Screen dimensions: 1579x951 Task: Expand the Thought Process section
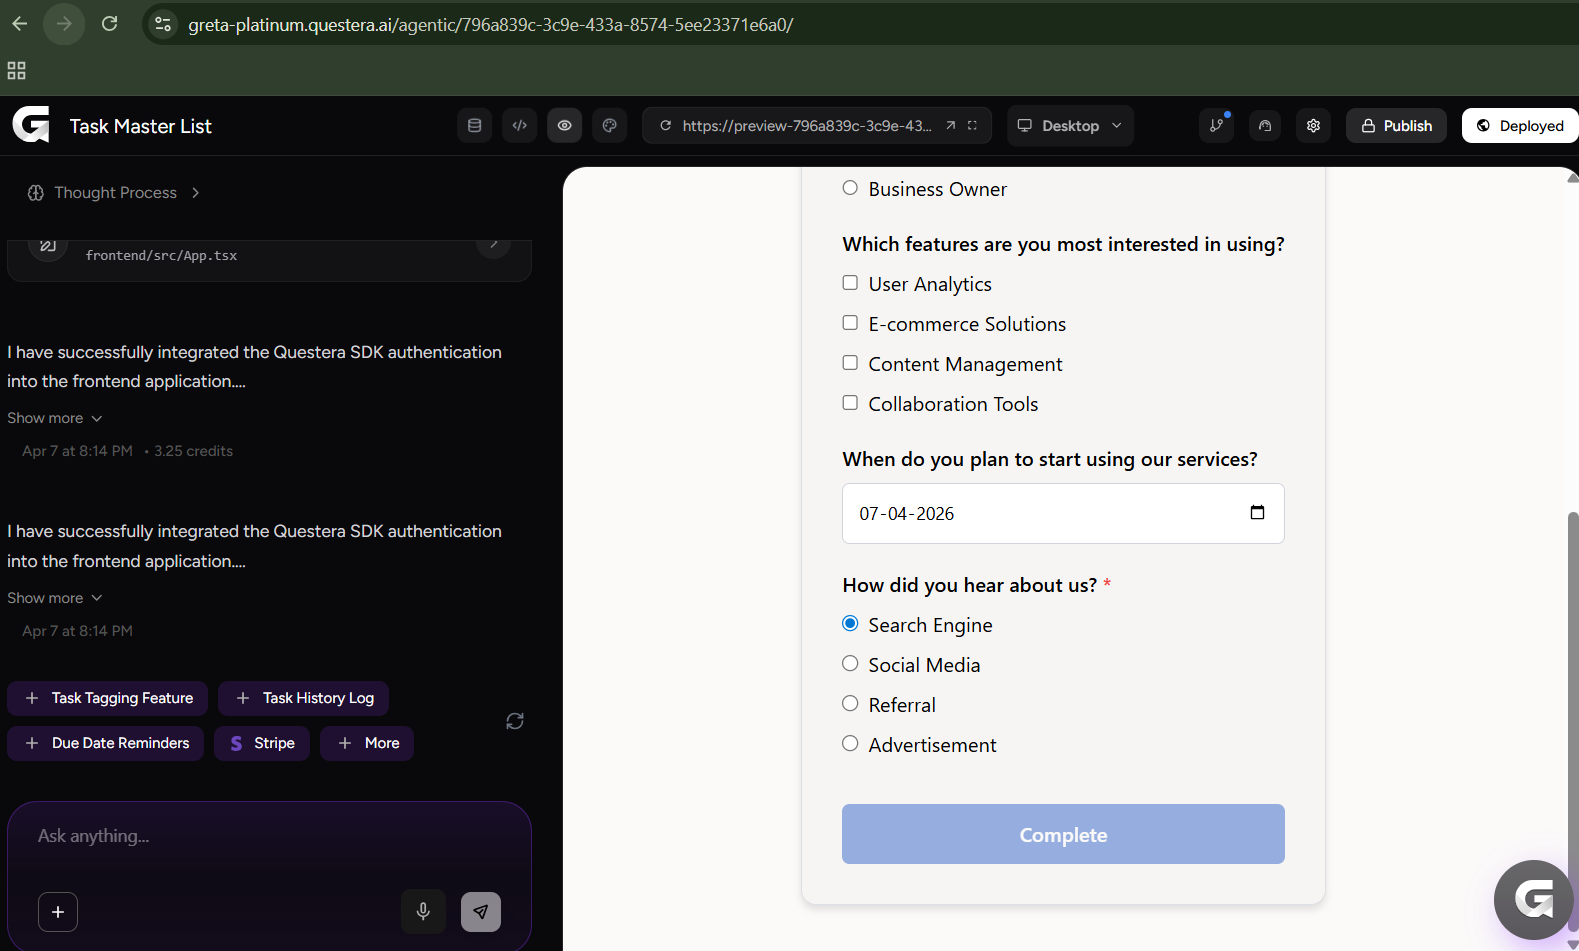114,193
